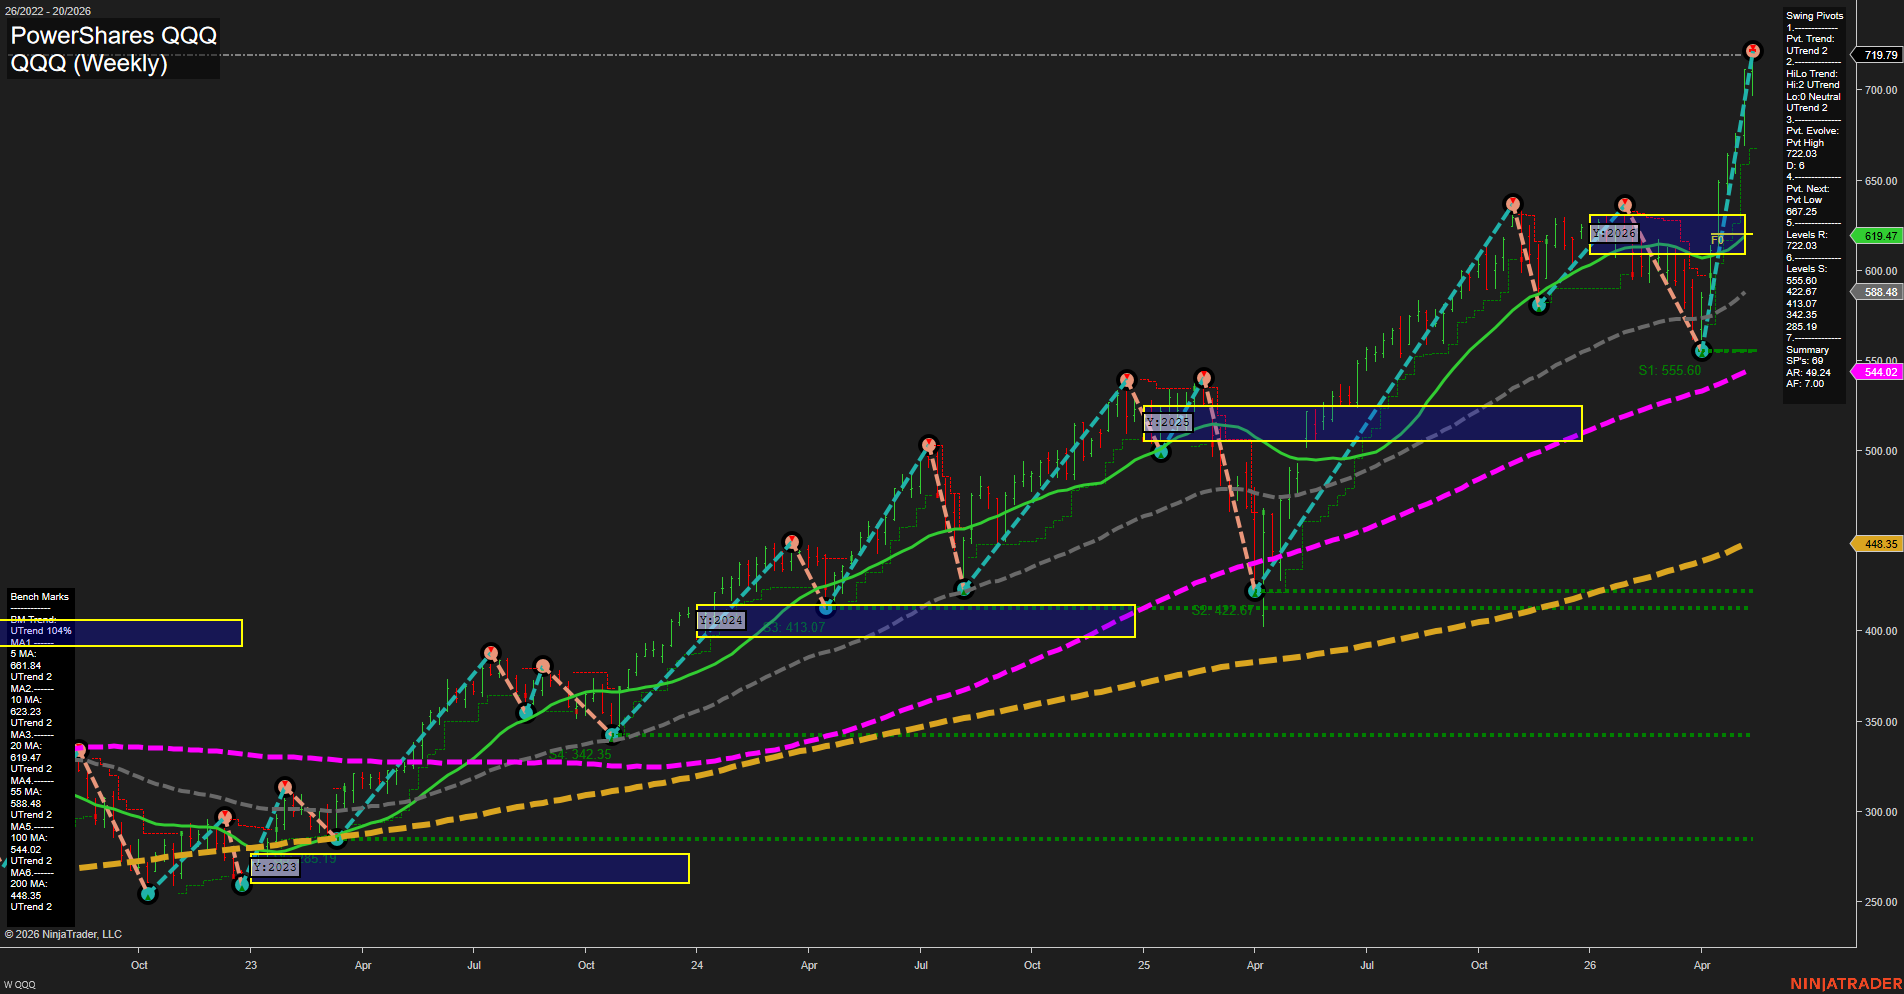
Task: Click the Levels S: label
Action: coord(1806,269)
